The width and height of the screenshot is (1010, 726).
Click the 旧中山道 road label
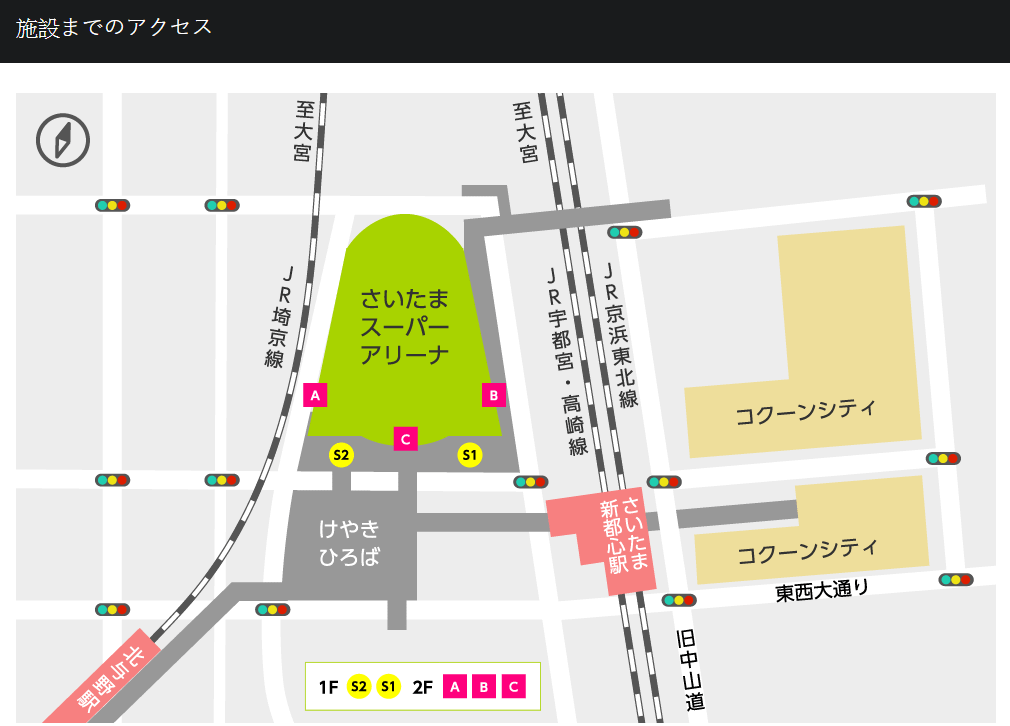691,669
